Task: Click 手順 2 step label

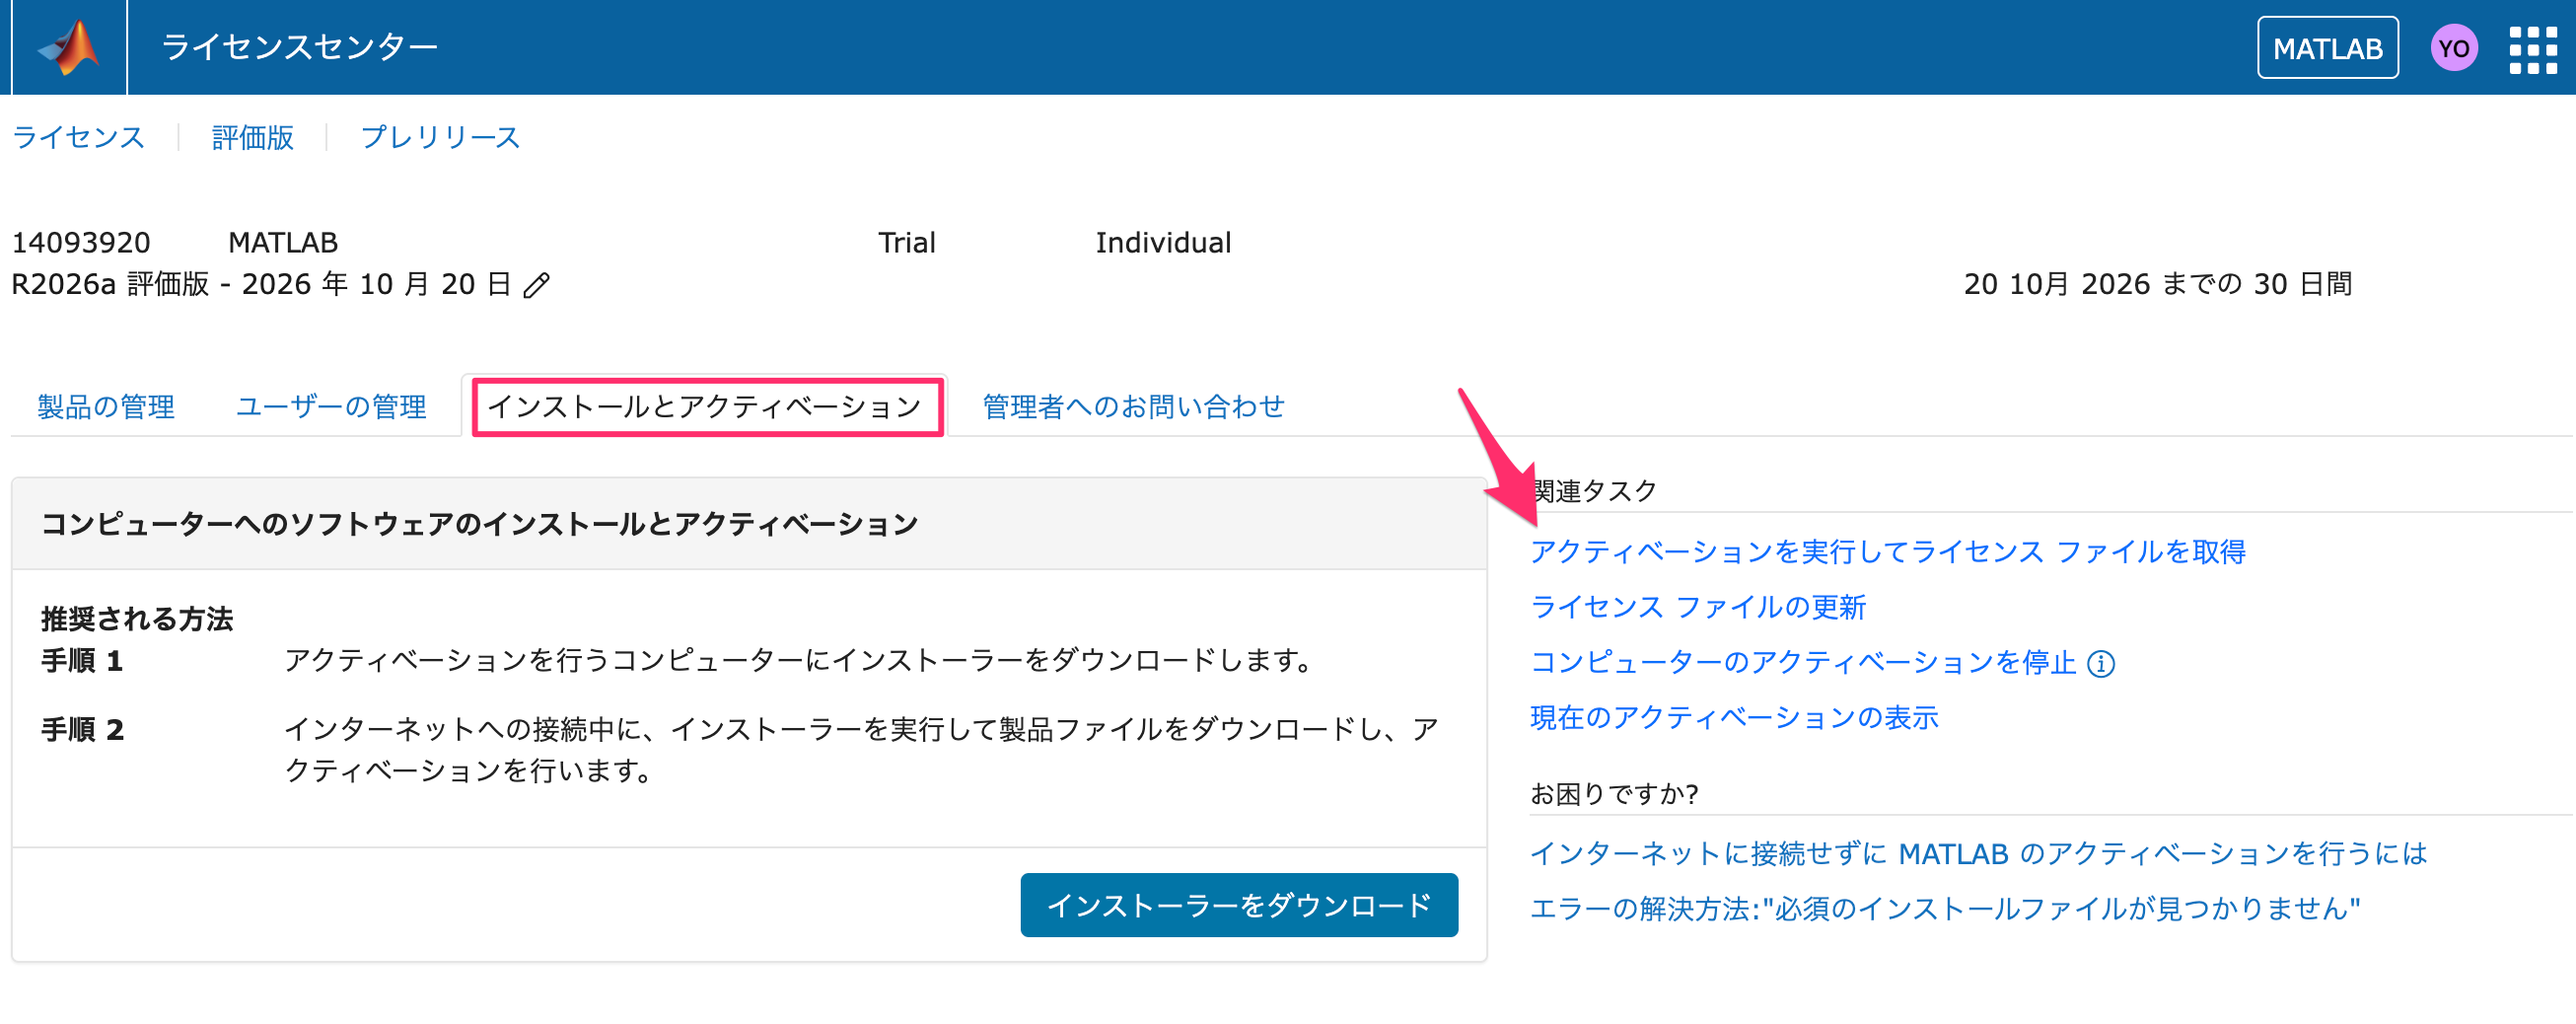Action: [82, 730]
